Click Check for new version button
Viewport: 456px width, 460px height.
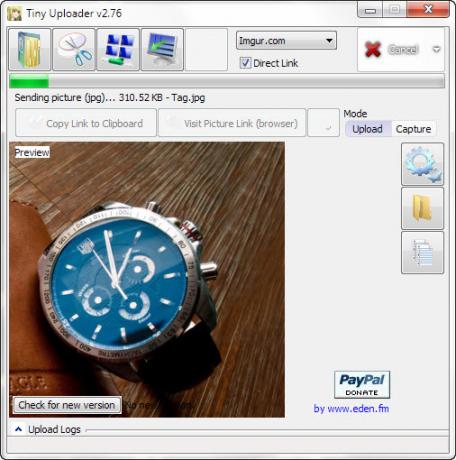(67, 405)
